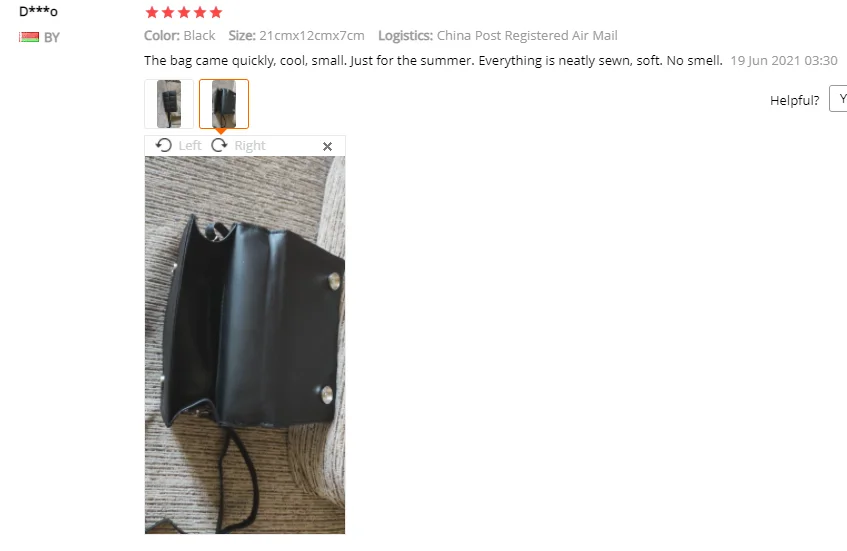Click the fifth red rating star
This screenshot has width=847, height=551.
pos(216,12)
